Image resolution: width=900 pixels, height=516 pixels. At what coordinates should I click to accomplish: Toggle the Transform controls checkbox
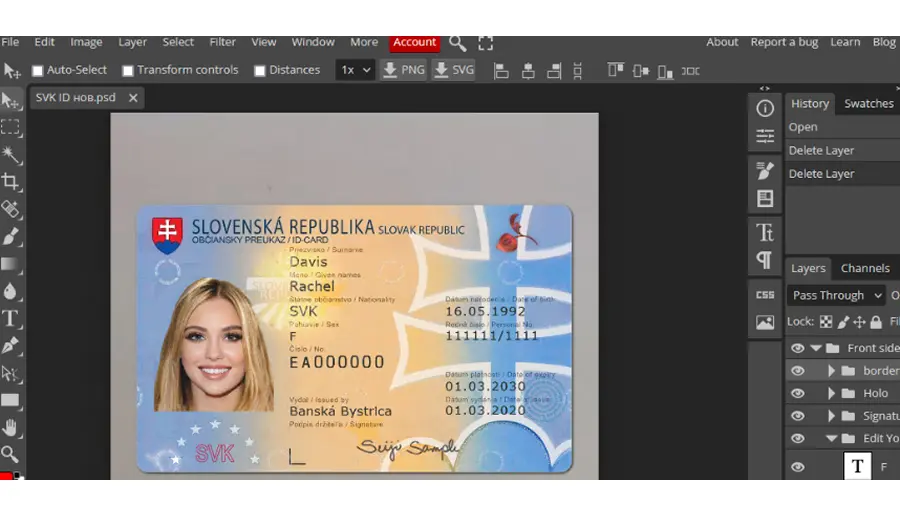128,71
